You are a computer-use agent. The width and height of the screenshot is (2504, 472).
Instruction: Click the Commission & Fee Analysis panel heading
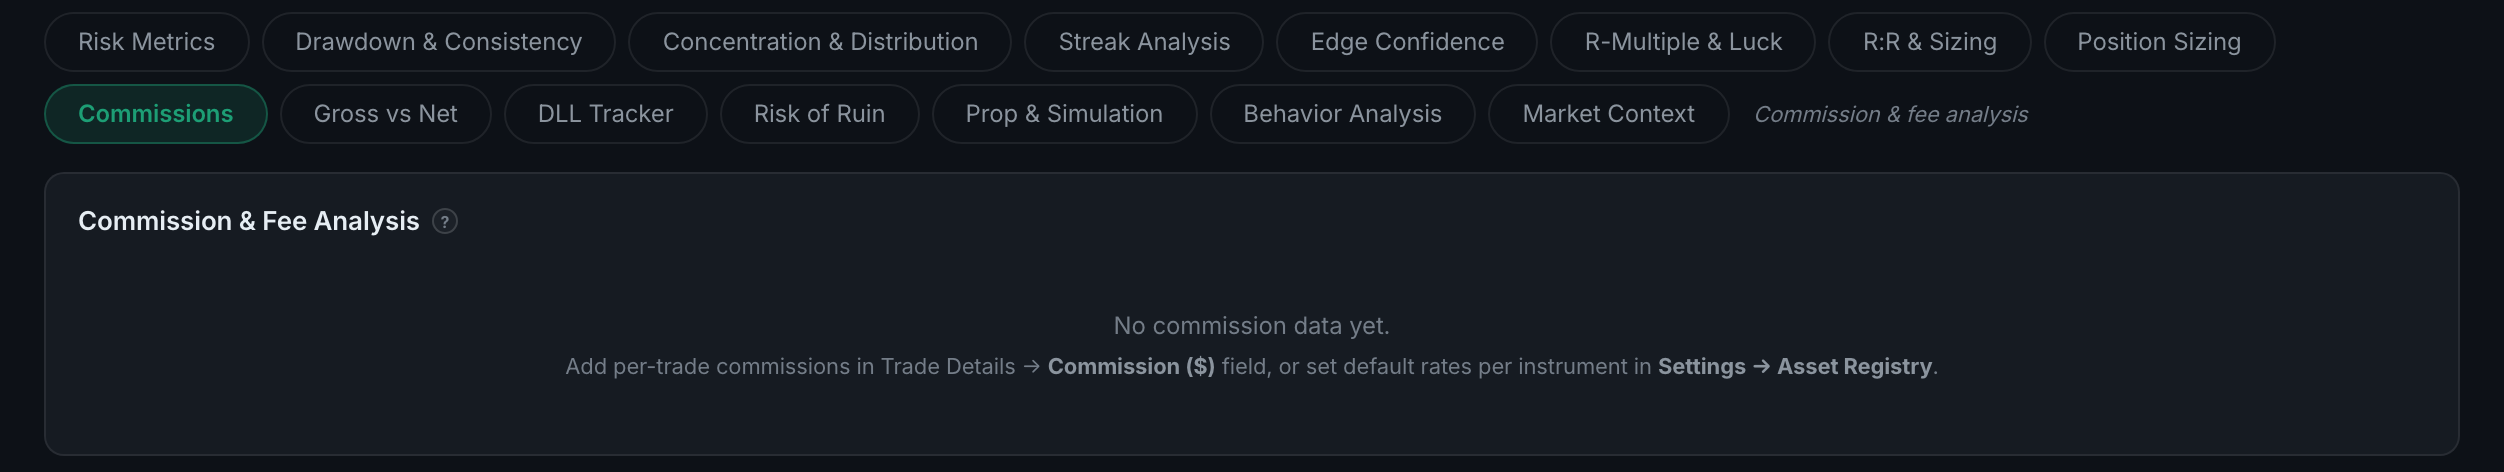point(249,221)
